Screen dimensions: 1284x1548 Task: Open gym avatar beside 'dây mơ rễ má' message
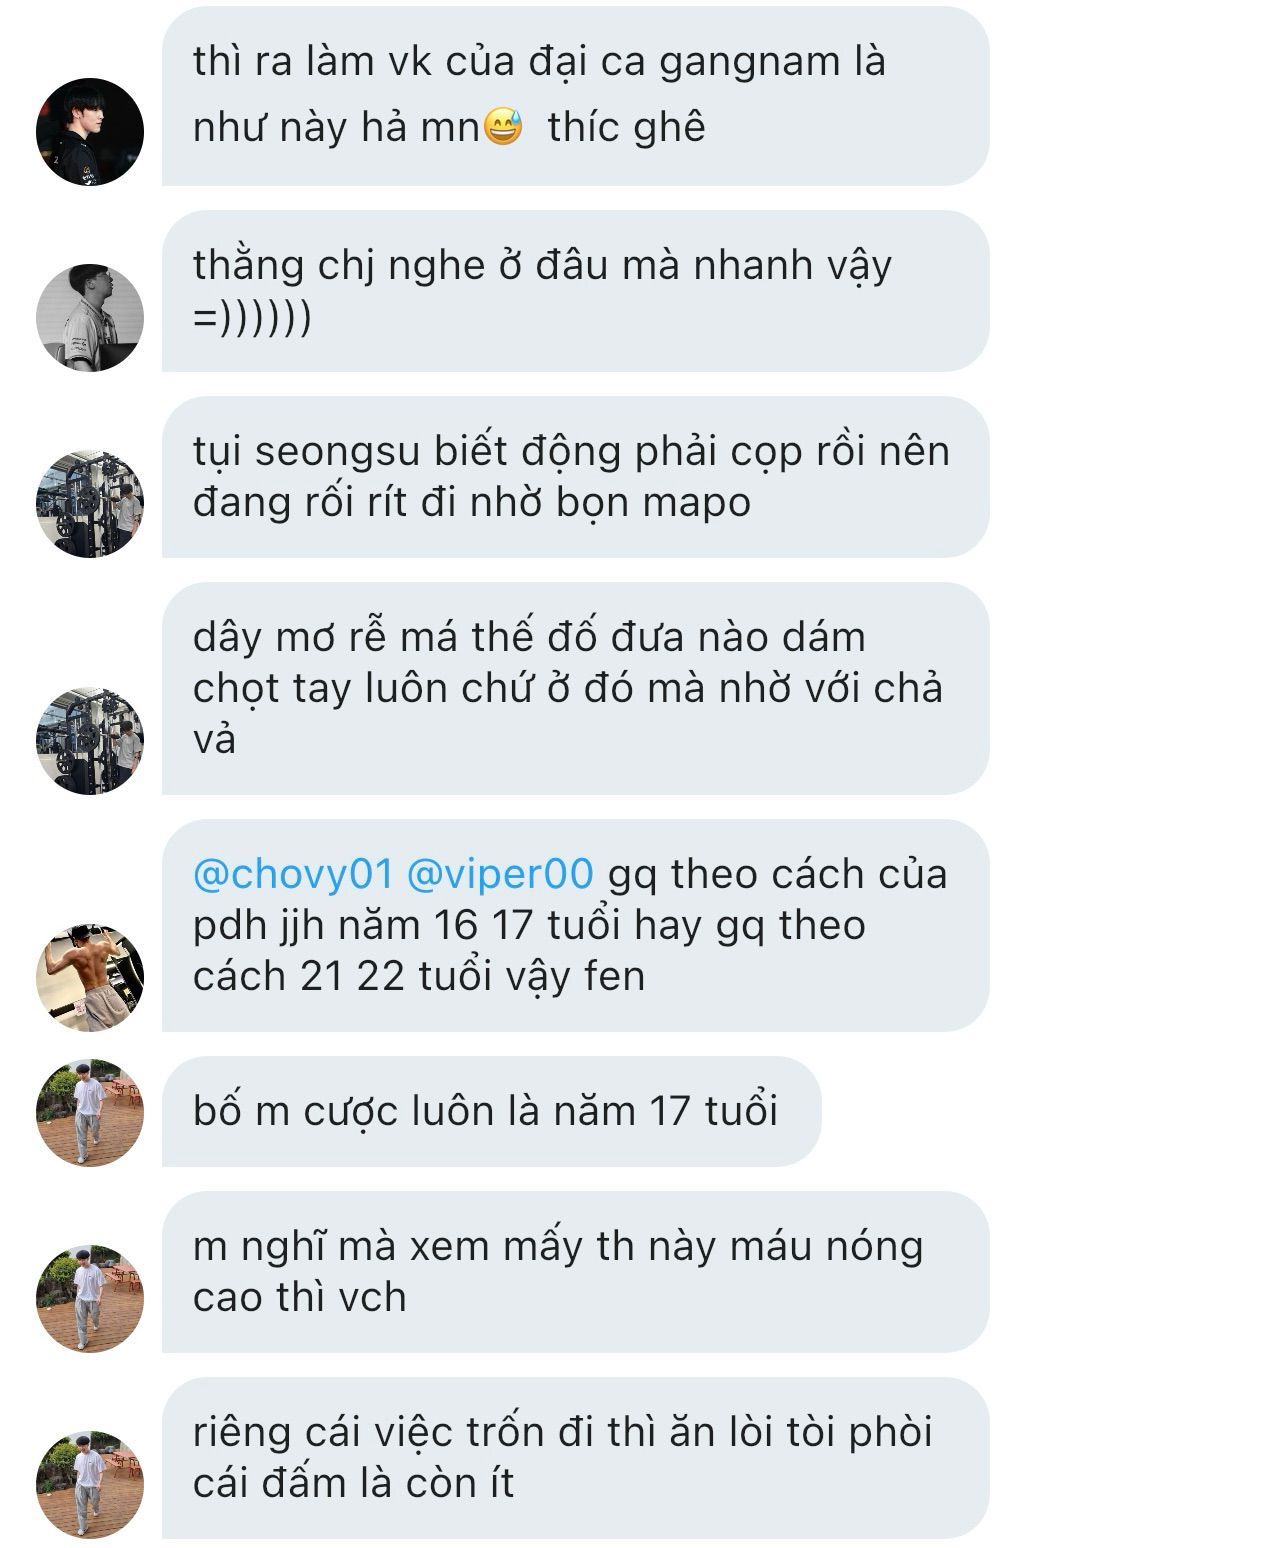pos(90,740)
